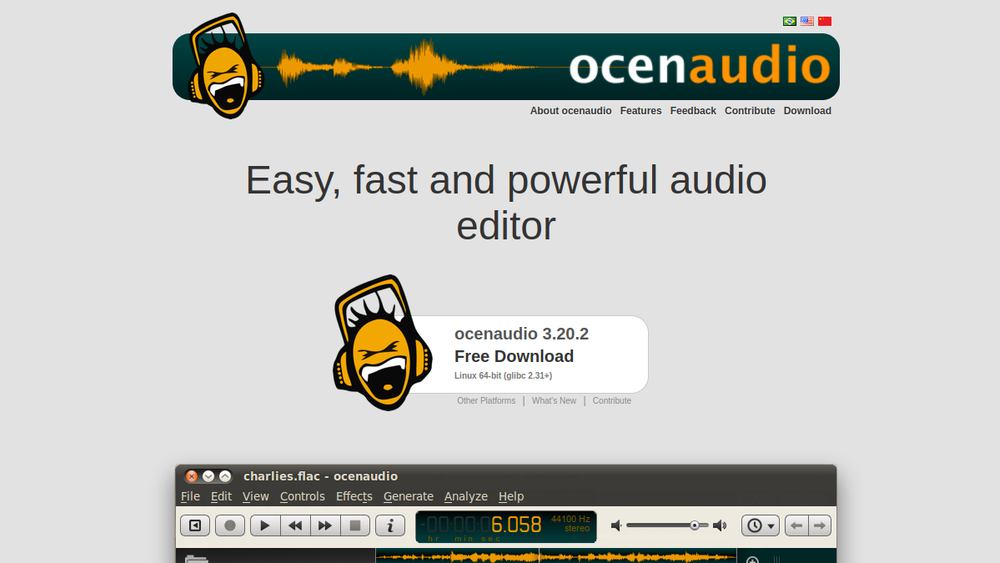Open the Analyze menu in ocenaudio
The height and width of the screenshot is (563, 1000).
(466, 496)
